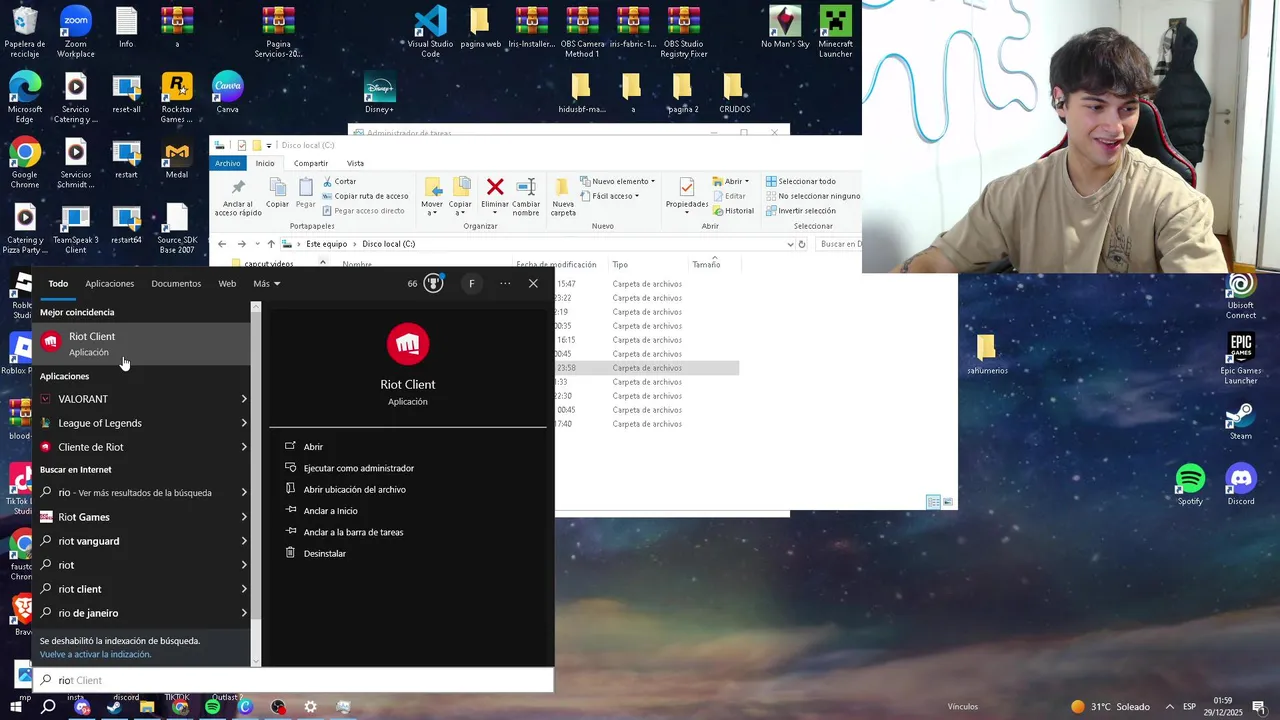Switch to the Aplicaciones search tab

[x=109, y=284]
